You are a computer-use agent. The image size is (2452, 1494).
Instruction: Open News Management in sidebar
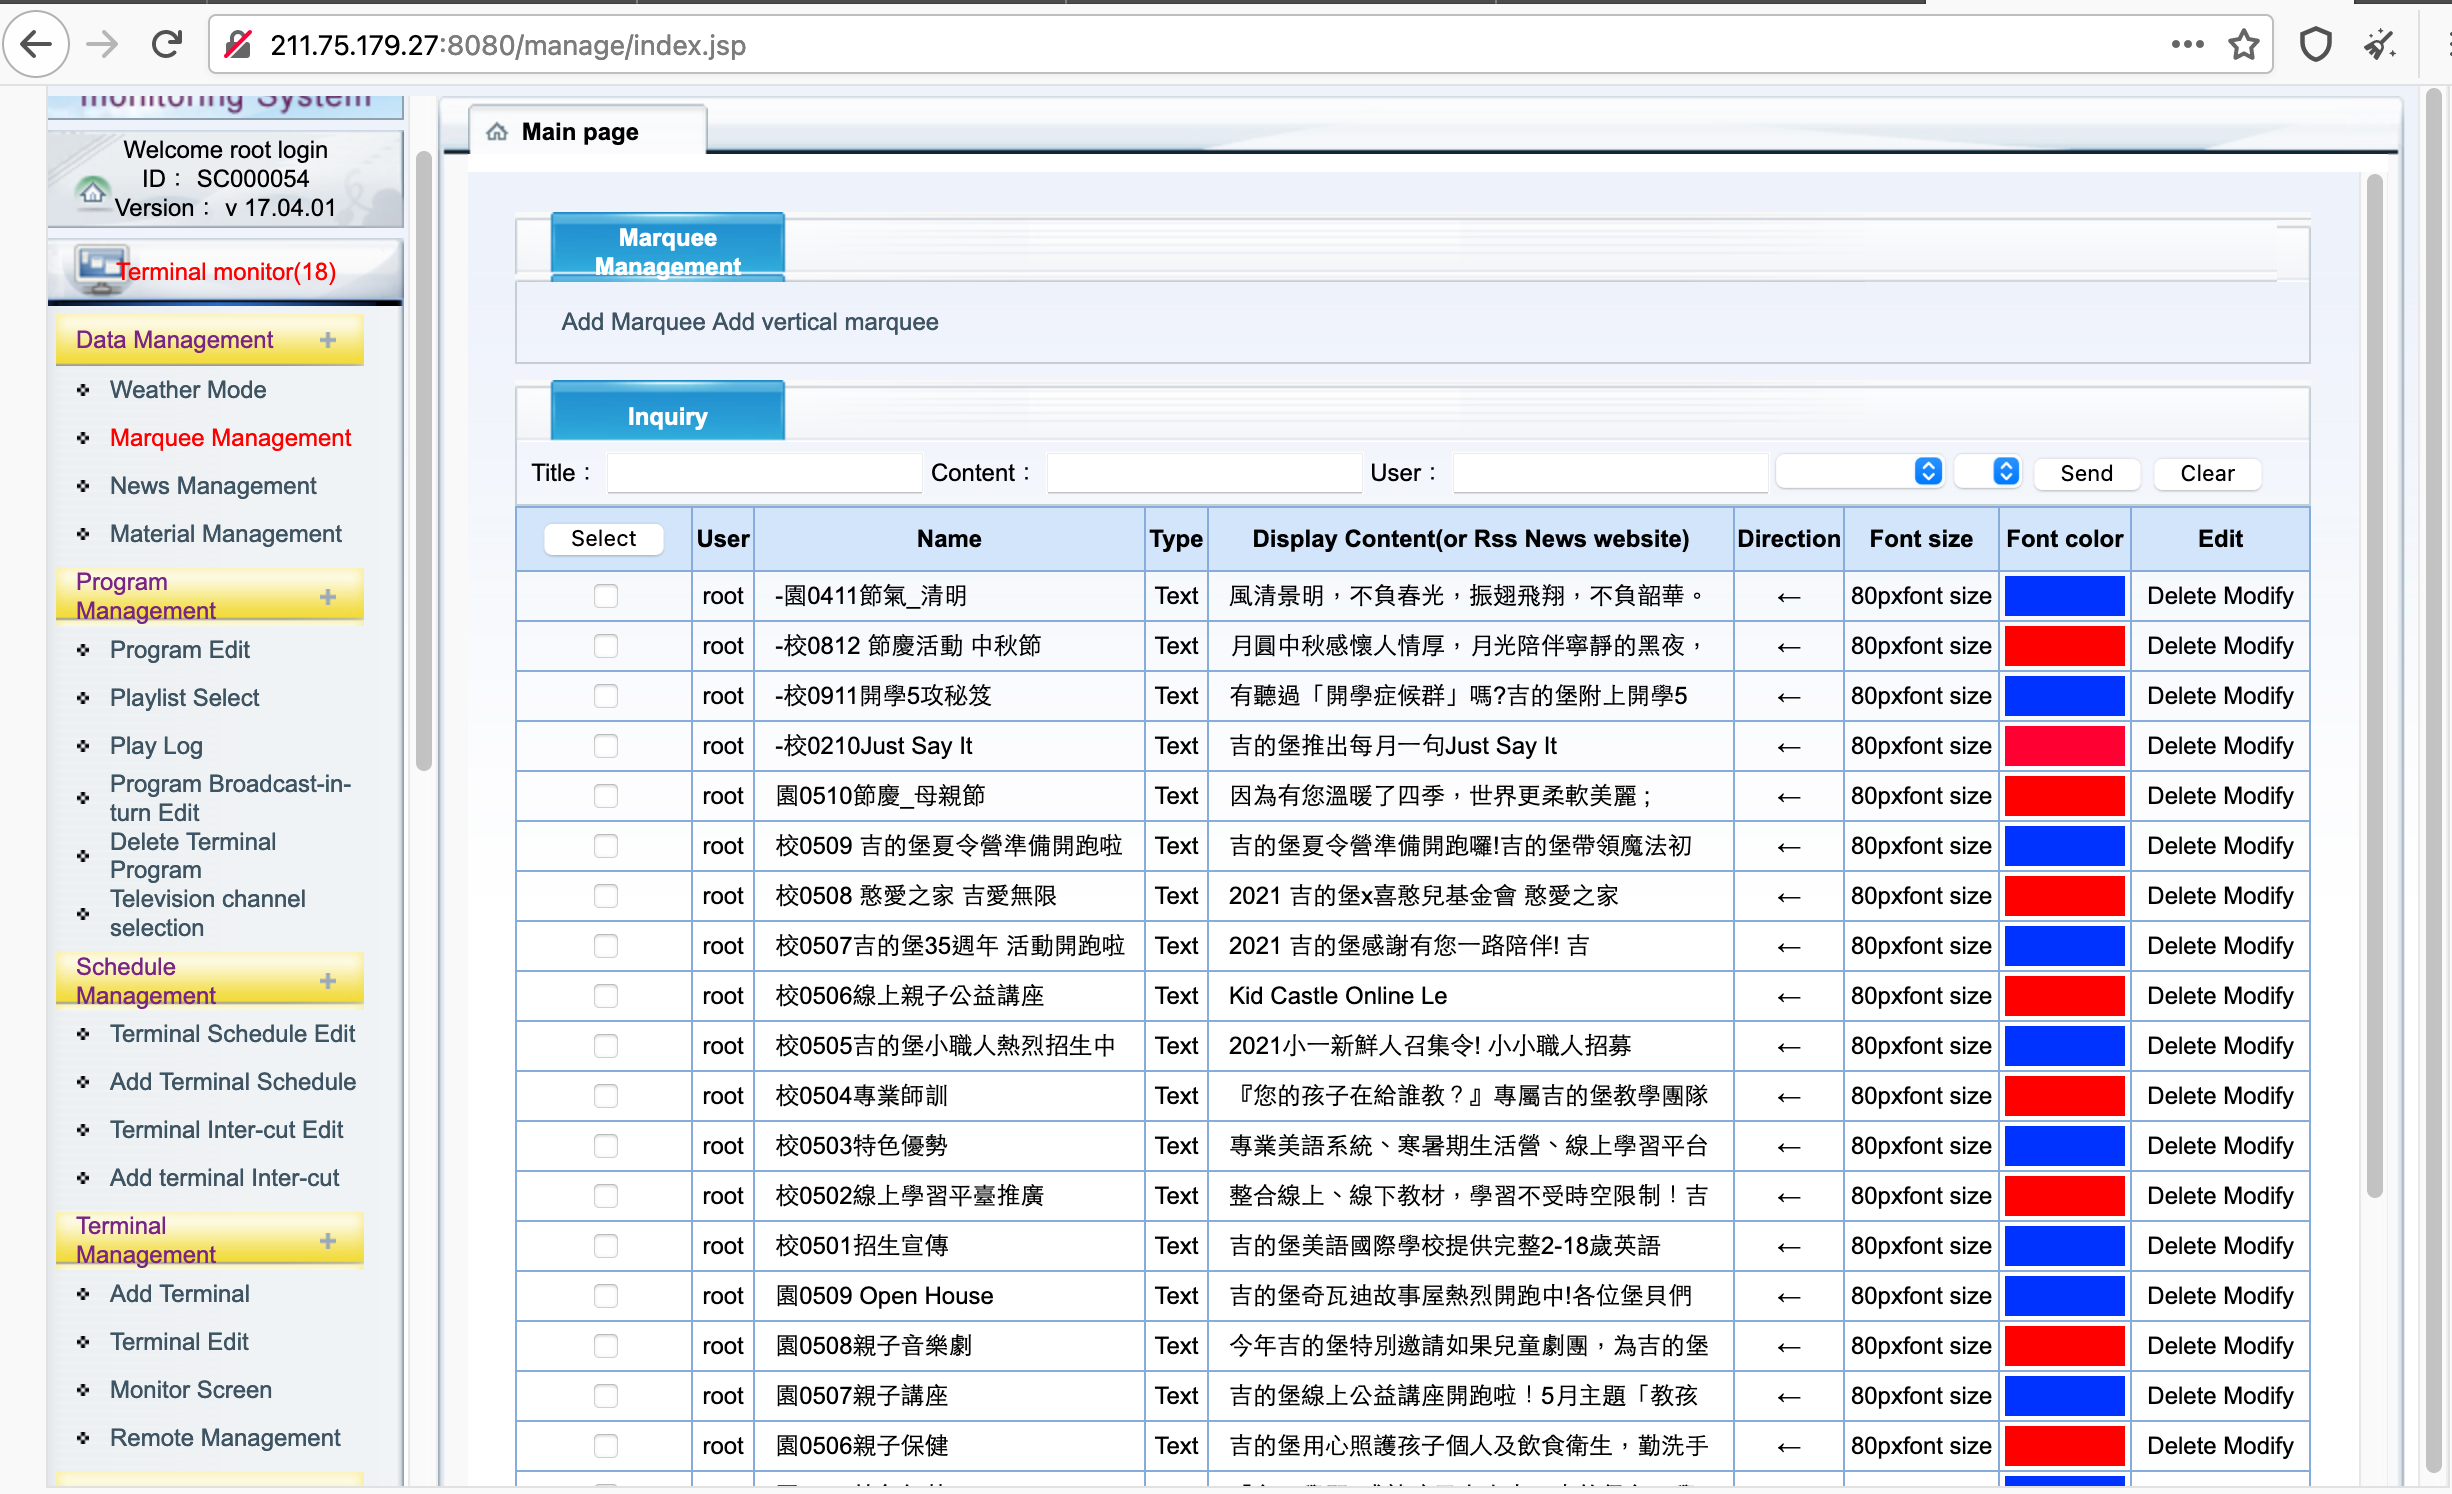click(213, 486)
